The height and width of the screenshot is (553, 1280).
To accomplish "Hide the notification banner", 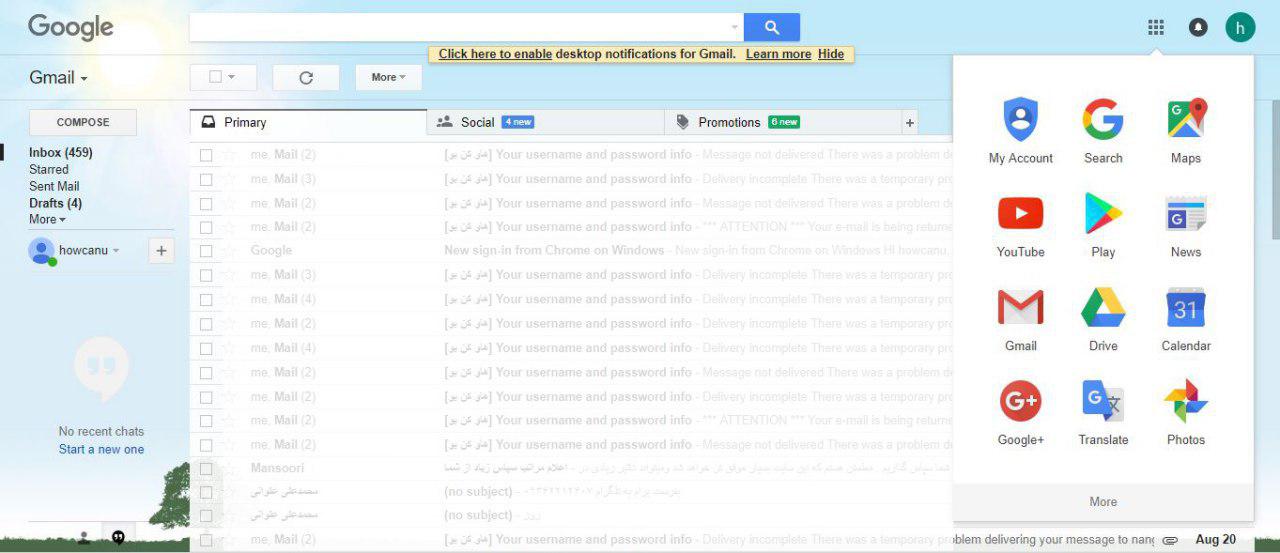I will (x=831, y=54).
